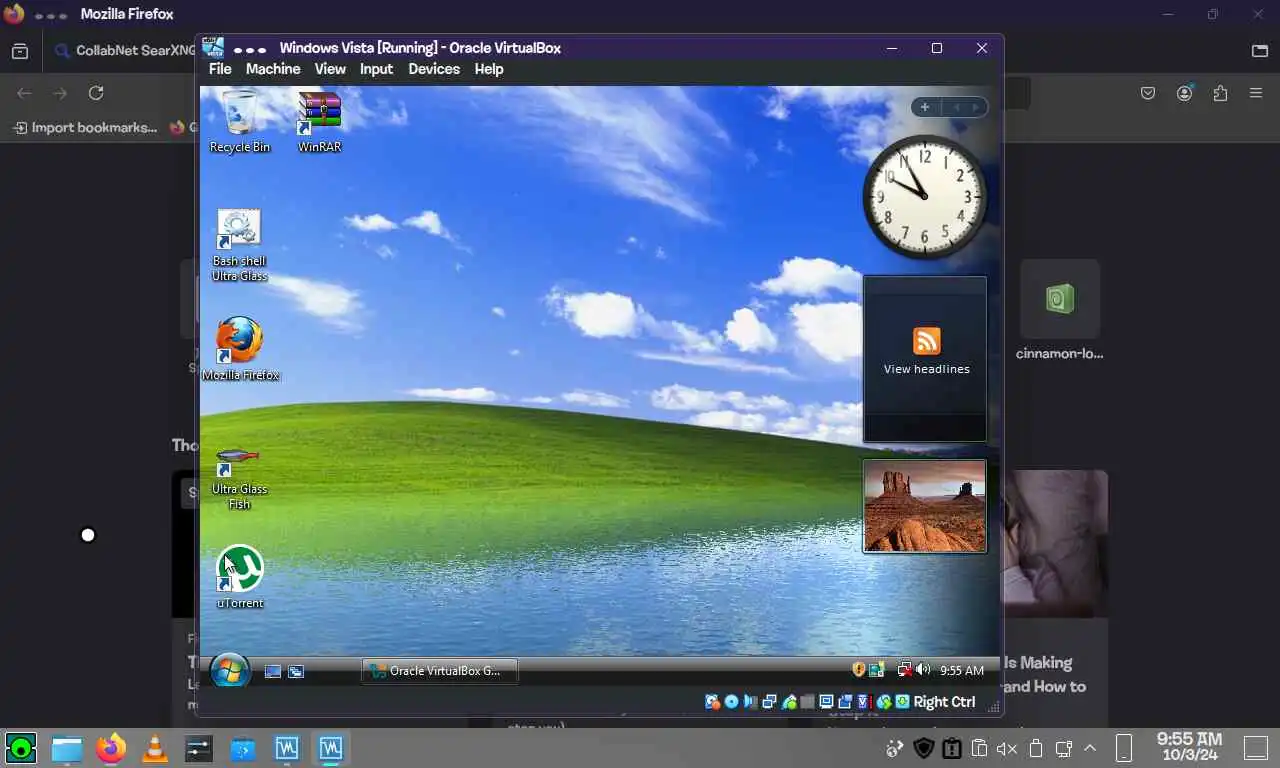Screen dimensions: 1280x768
Task: Open Mozilla Firefox shortcut on Vista desktop
Action: point(240,349)
